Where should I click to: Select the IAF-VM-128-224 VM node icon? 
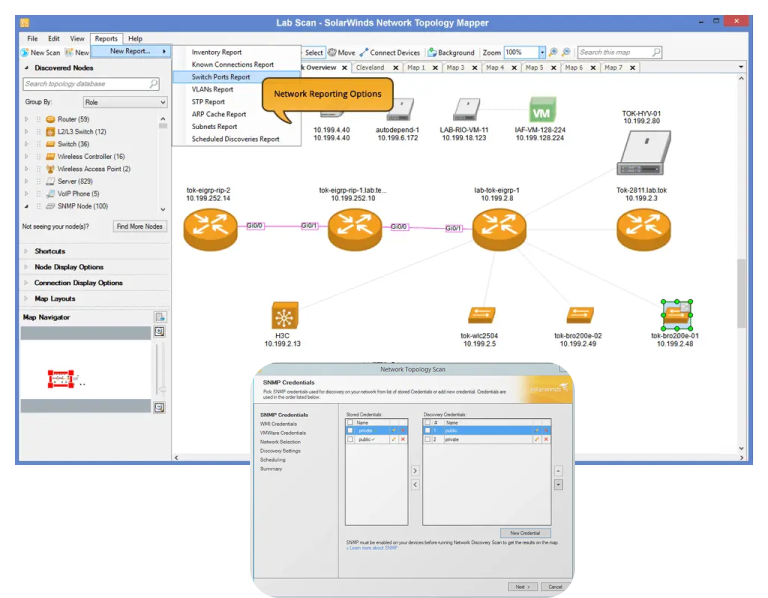542,109
